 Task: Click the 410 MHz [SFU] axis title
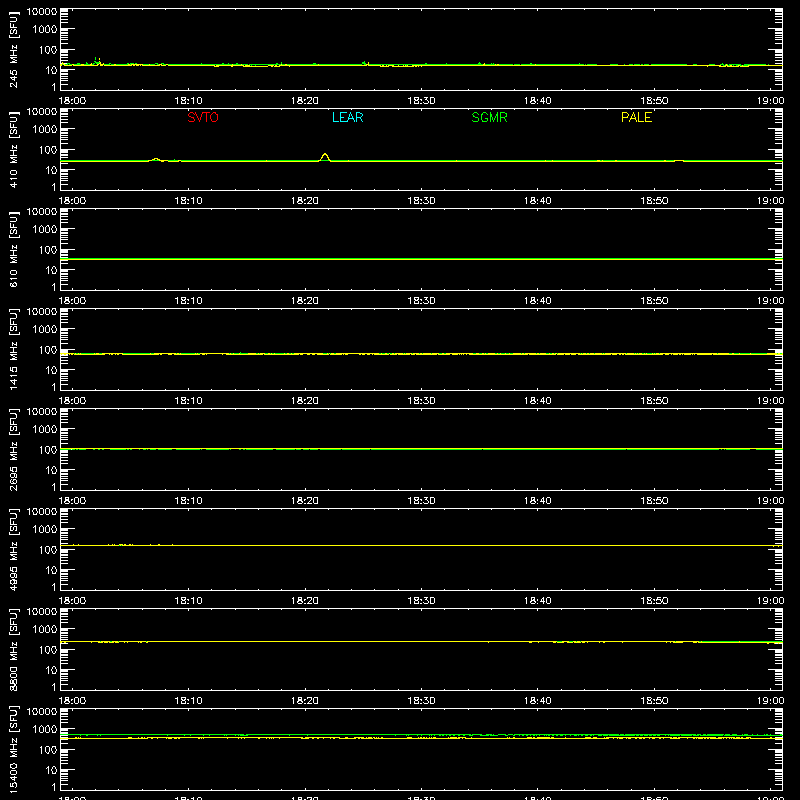[13, 149]
